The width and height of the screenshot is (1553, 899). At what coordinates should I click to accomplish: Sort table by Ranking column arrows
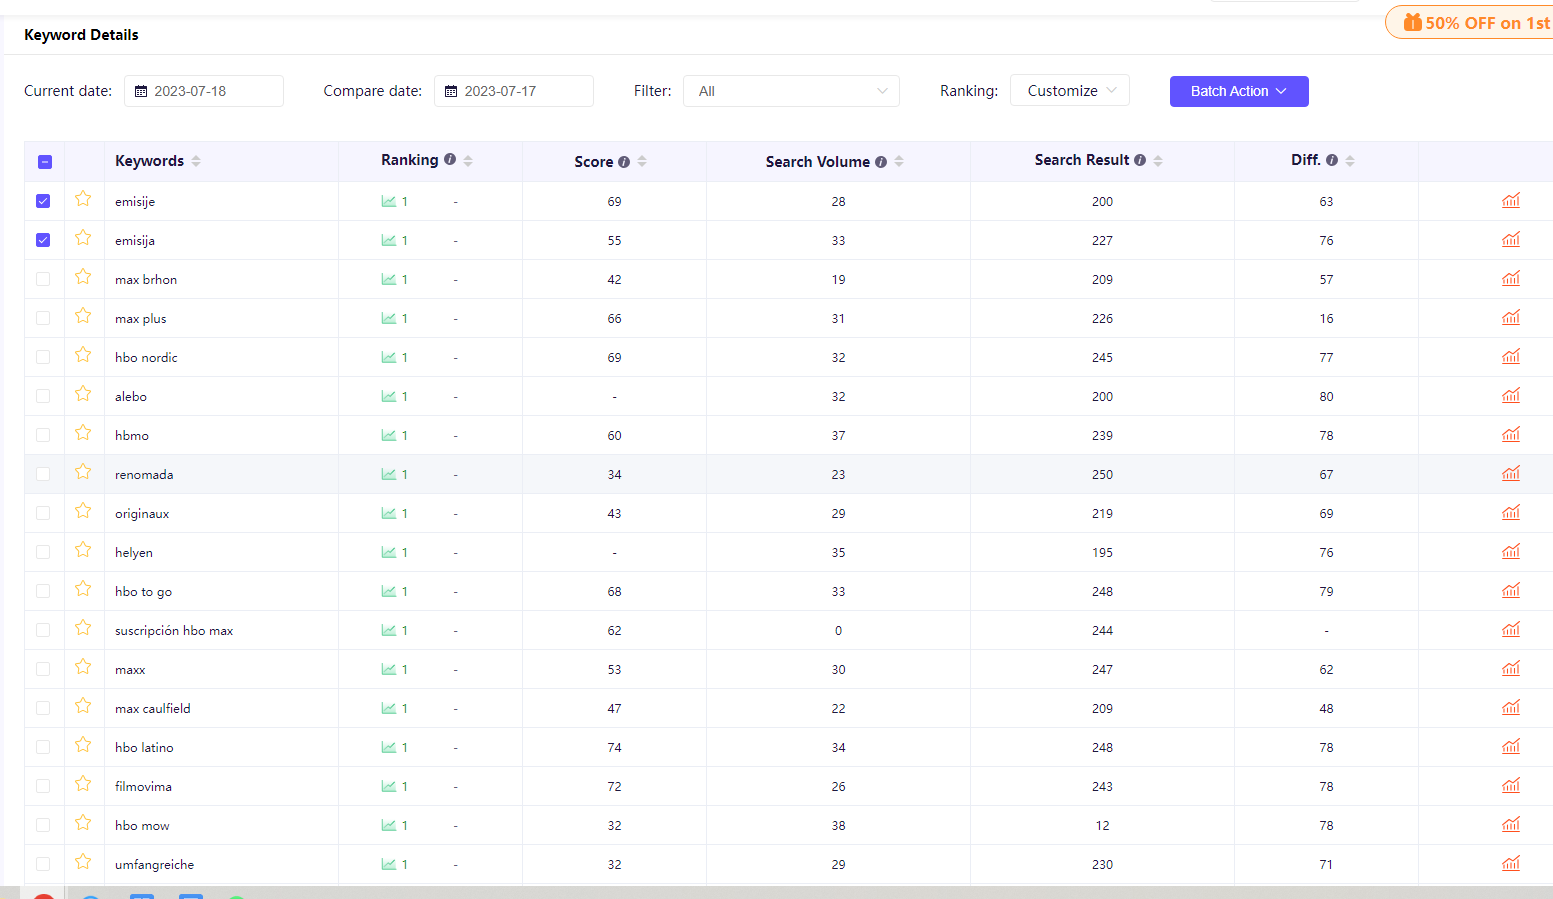(x=468, y=160)
